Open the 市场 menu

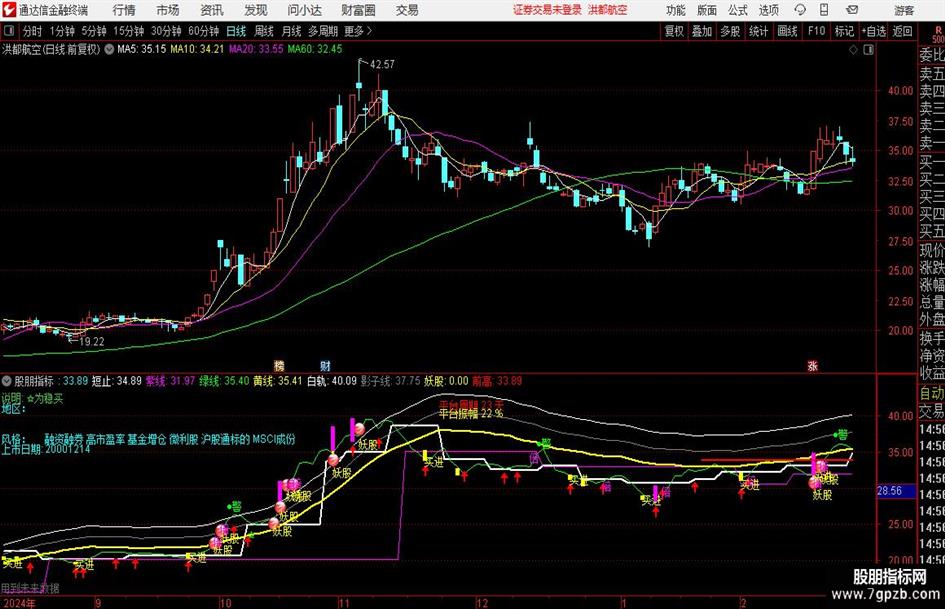[x=168, y=10]
